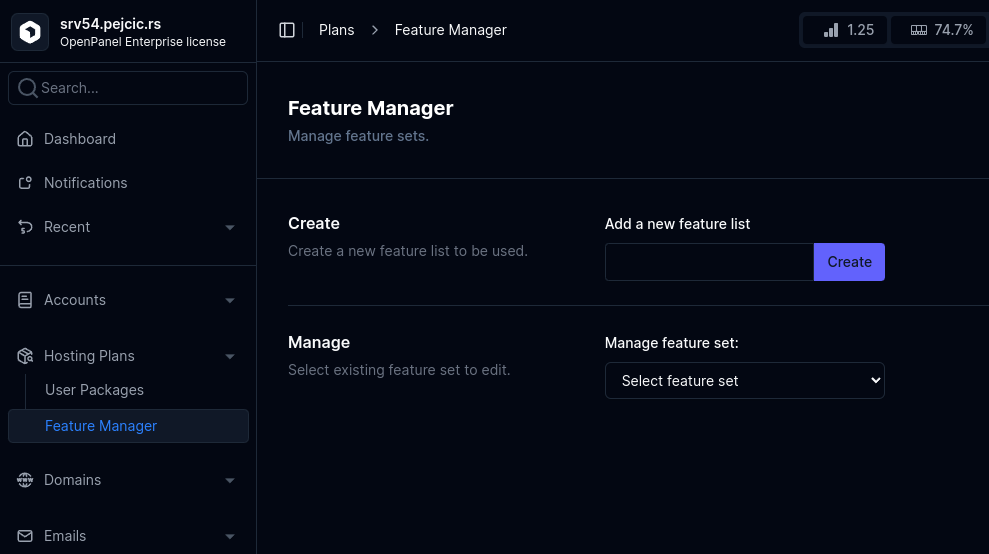Expand the Emails menu arrow
989x554 pixels.
click(230, 536)
